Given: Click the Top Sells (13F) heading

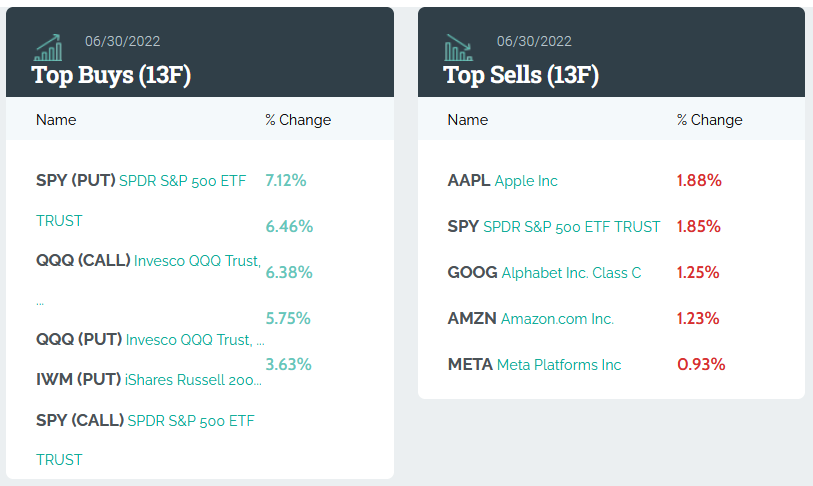Looking at the screenshot, I should (x=521, y=75).
